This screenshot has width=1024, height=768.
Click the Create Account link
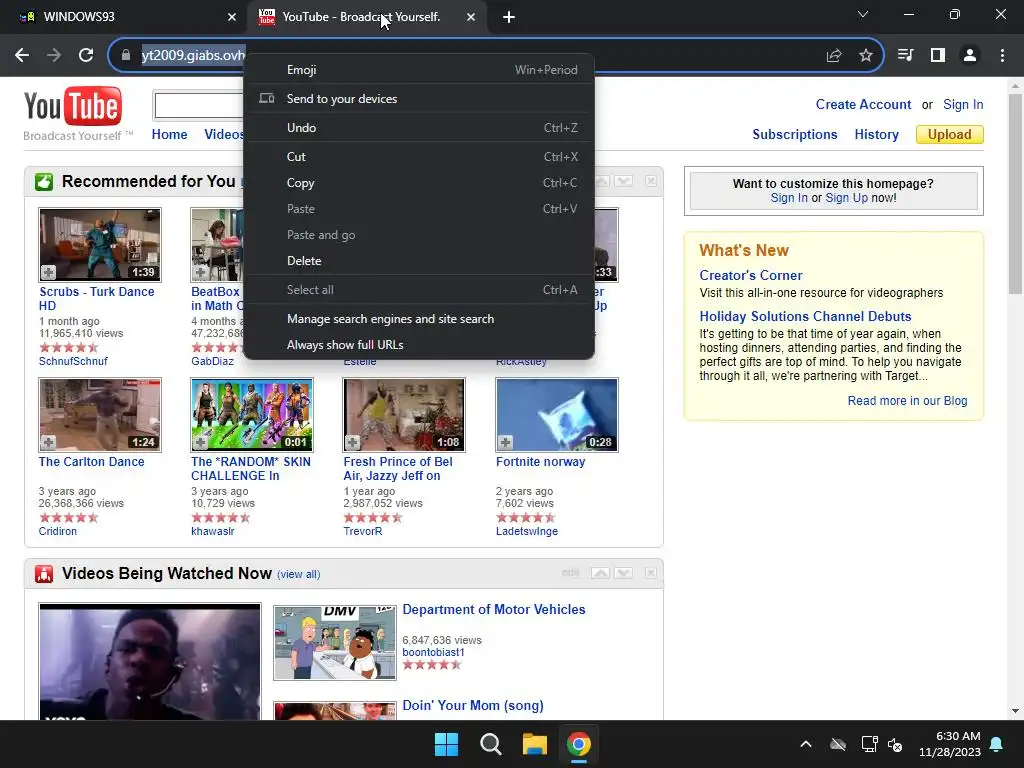point(863,104)
